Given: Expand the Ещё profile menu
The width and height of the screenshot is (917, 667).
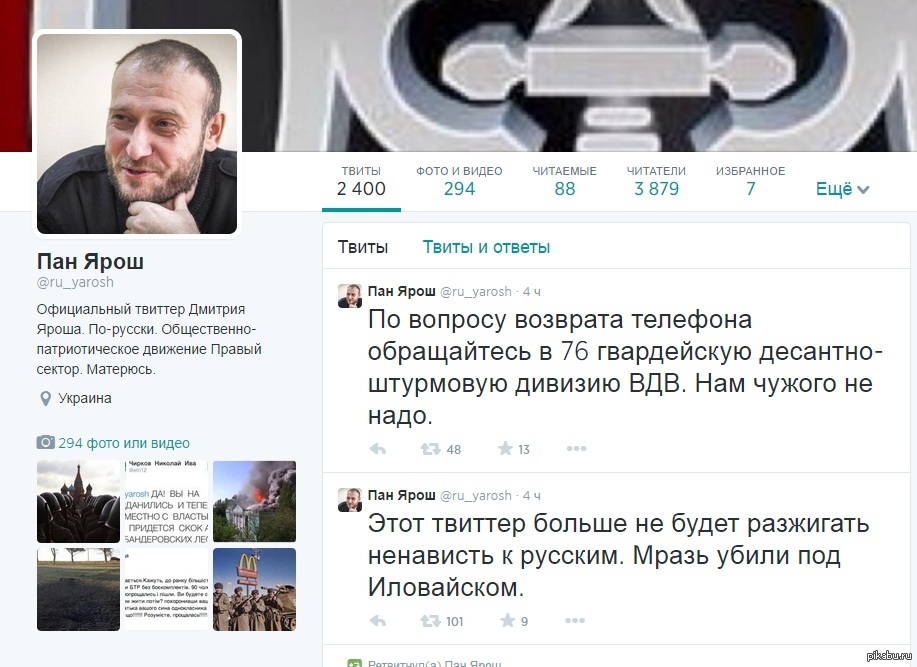Looking at the screenshot, I should point(843,189).
